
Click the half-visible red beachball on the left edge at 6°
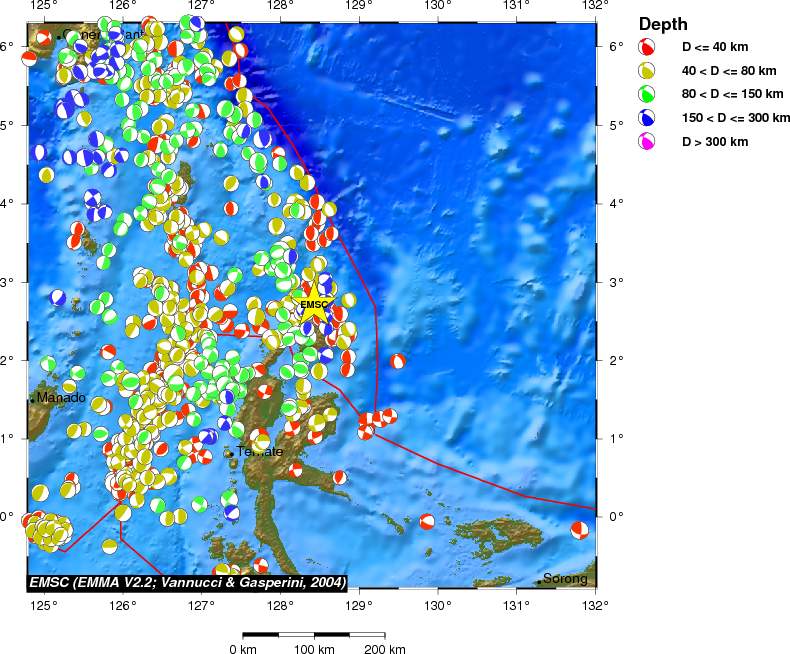[x=29, y=58]
